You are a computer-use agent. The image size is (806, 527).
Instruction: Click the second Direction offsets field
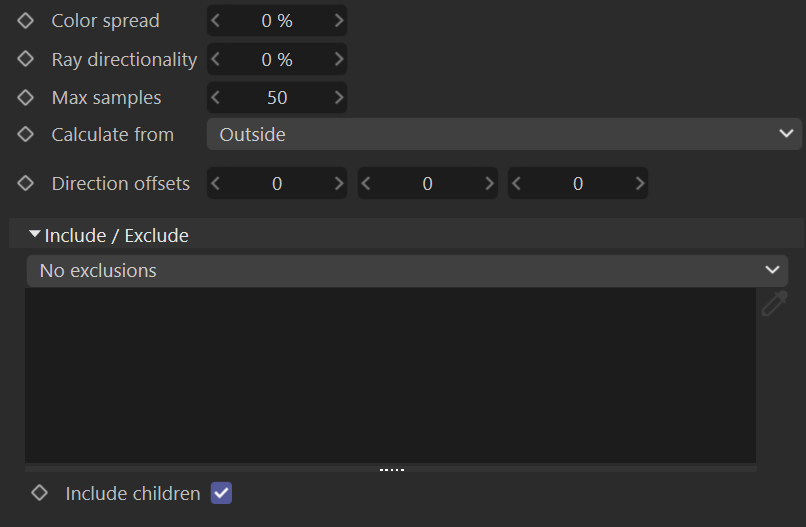[428, 184]
